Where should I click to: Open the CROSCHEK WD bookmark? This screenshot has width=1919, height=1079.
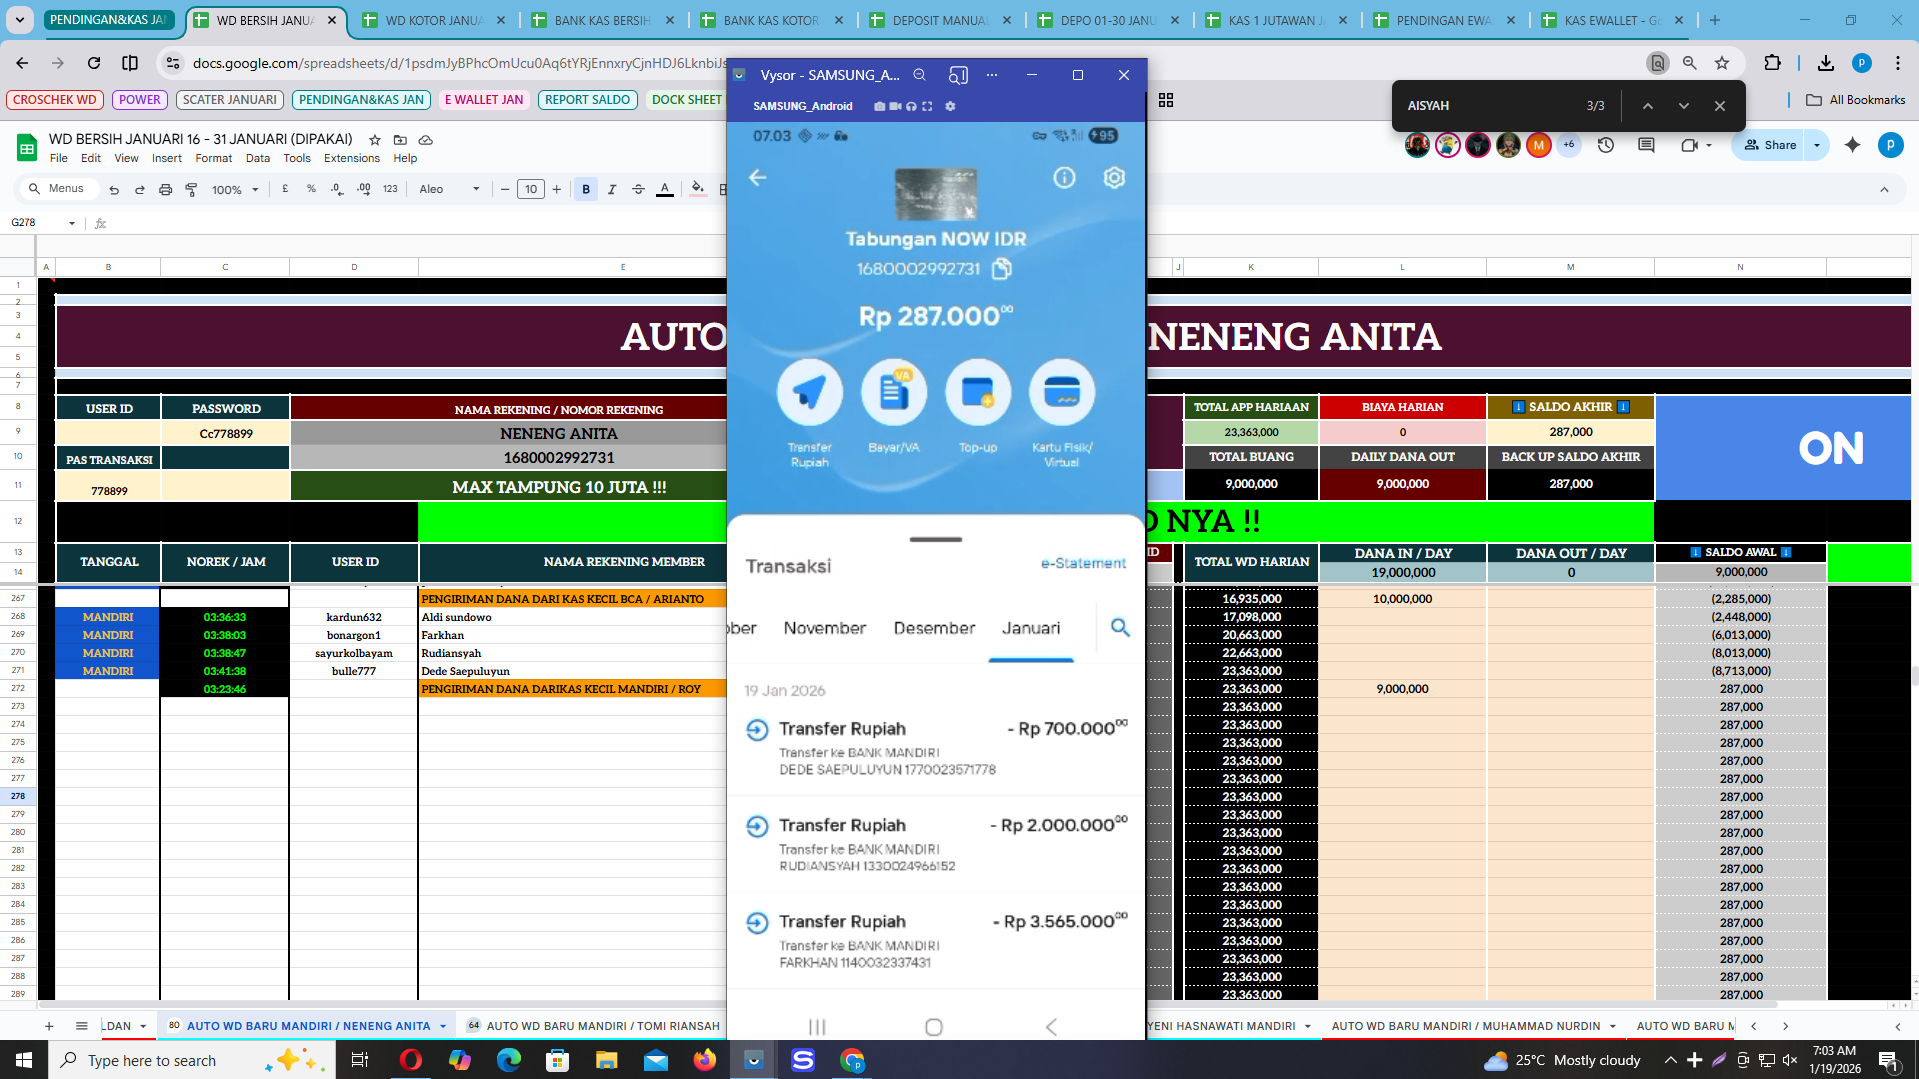[x=55, y=100]
